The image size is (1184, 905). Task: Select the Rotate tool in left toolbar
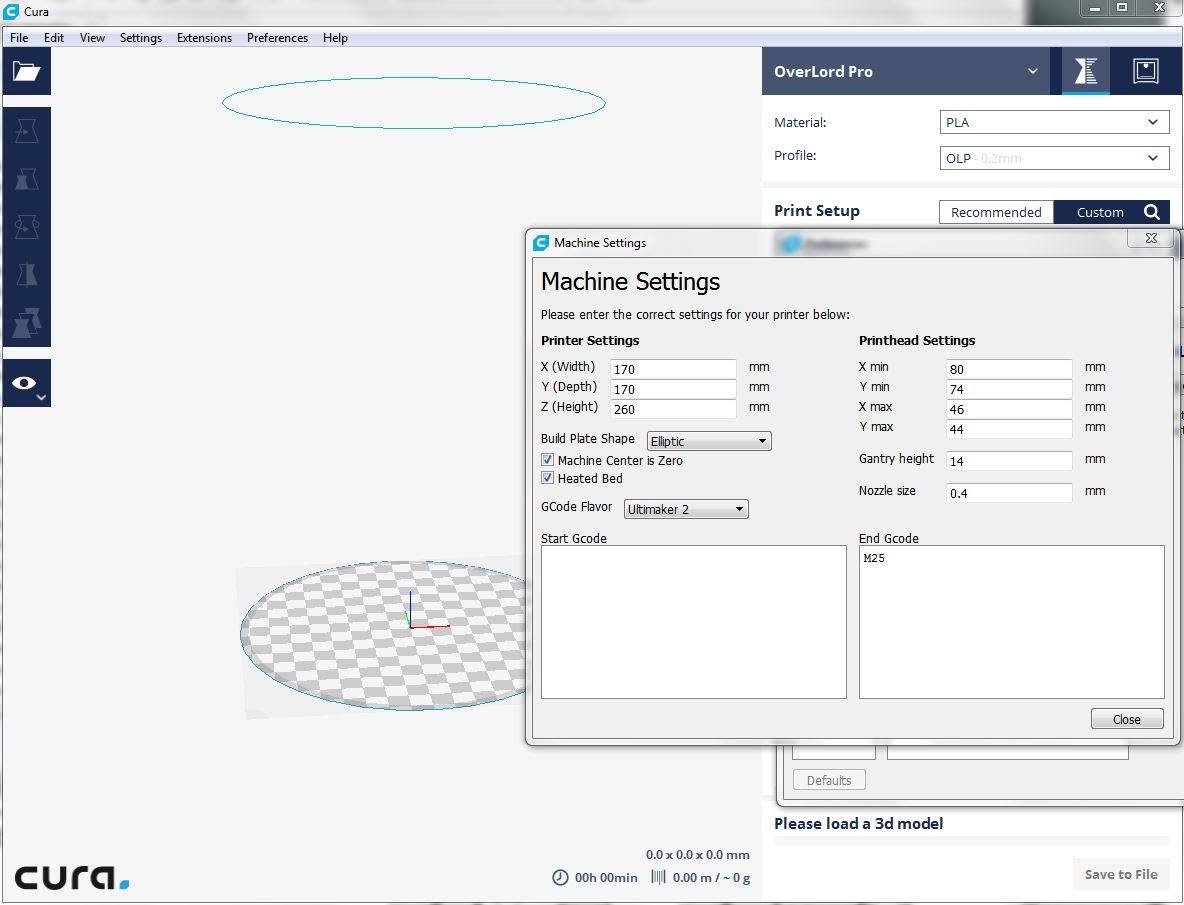coord(26,226)
